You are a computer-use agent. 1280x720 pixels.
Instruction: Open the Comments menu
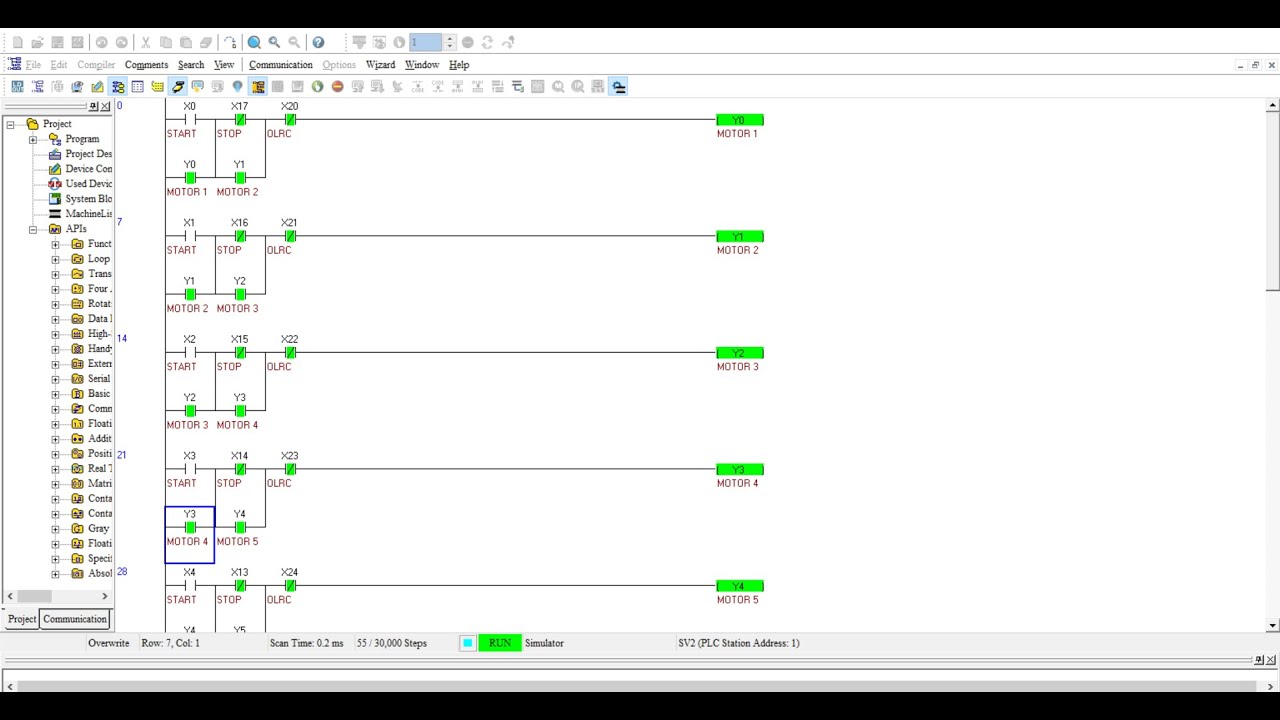click(146, 64)
